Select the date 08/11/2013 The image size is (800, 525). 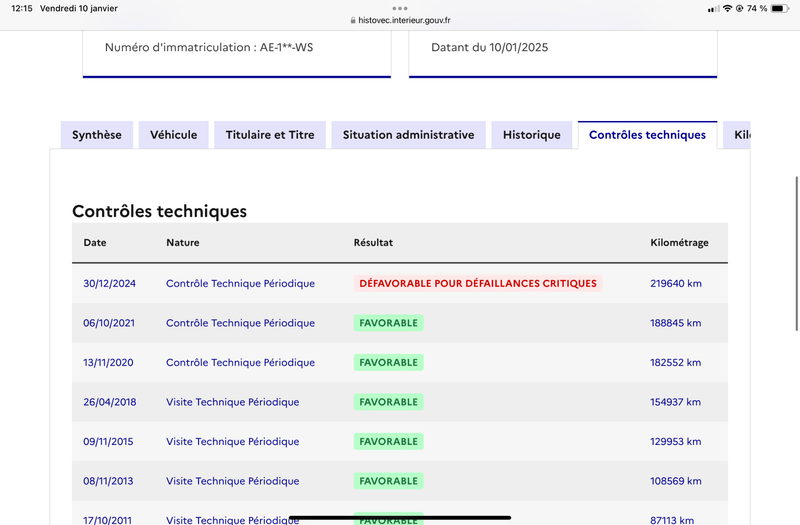[108, 481]
